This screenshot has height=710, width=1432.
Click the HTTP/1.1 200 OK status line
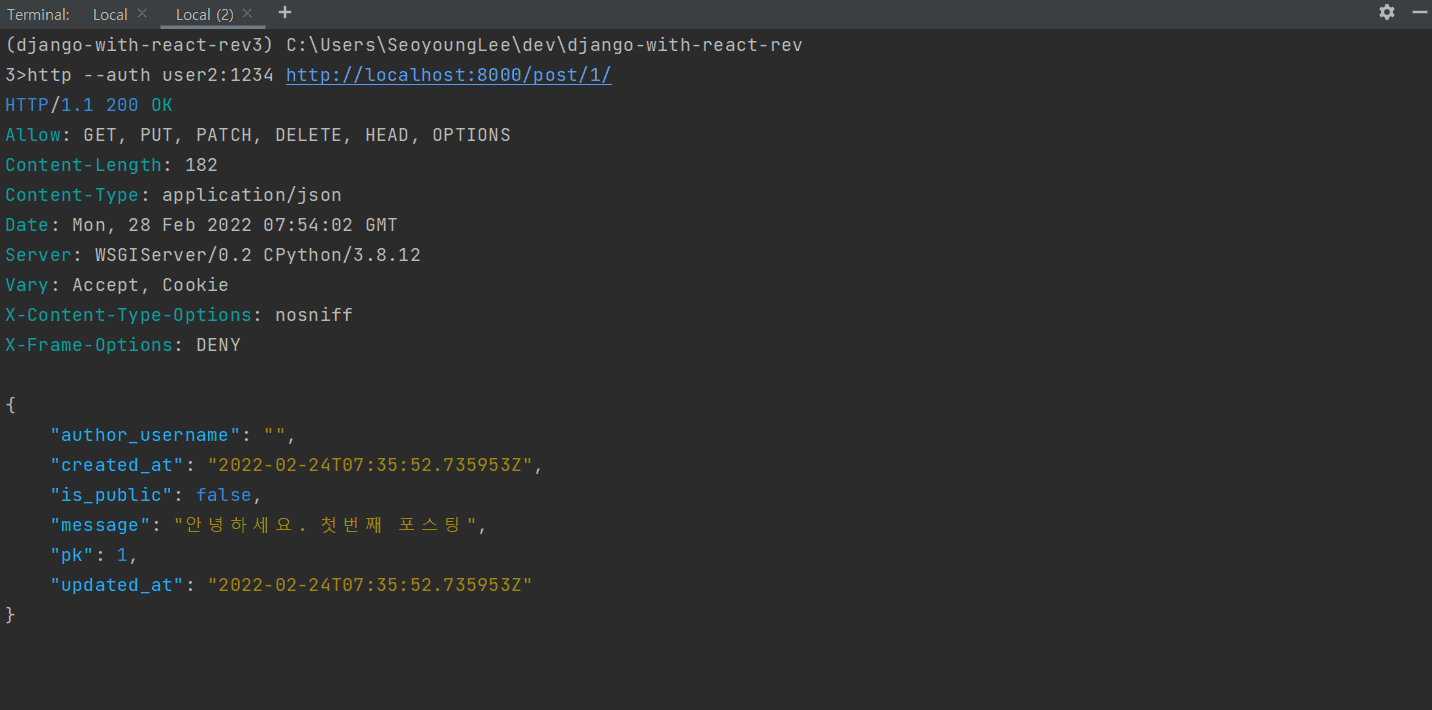pyautogui.click(x=88, y=105)
